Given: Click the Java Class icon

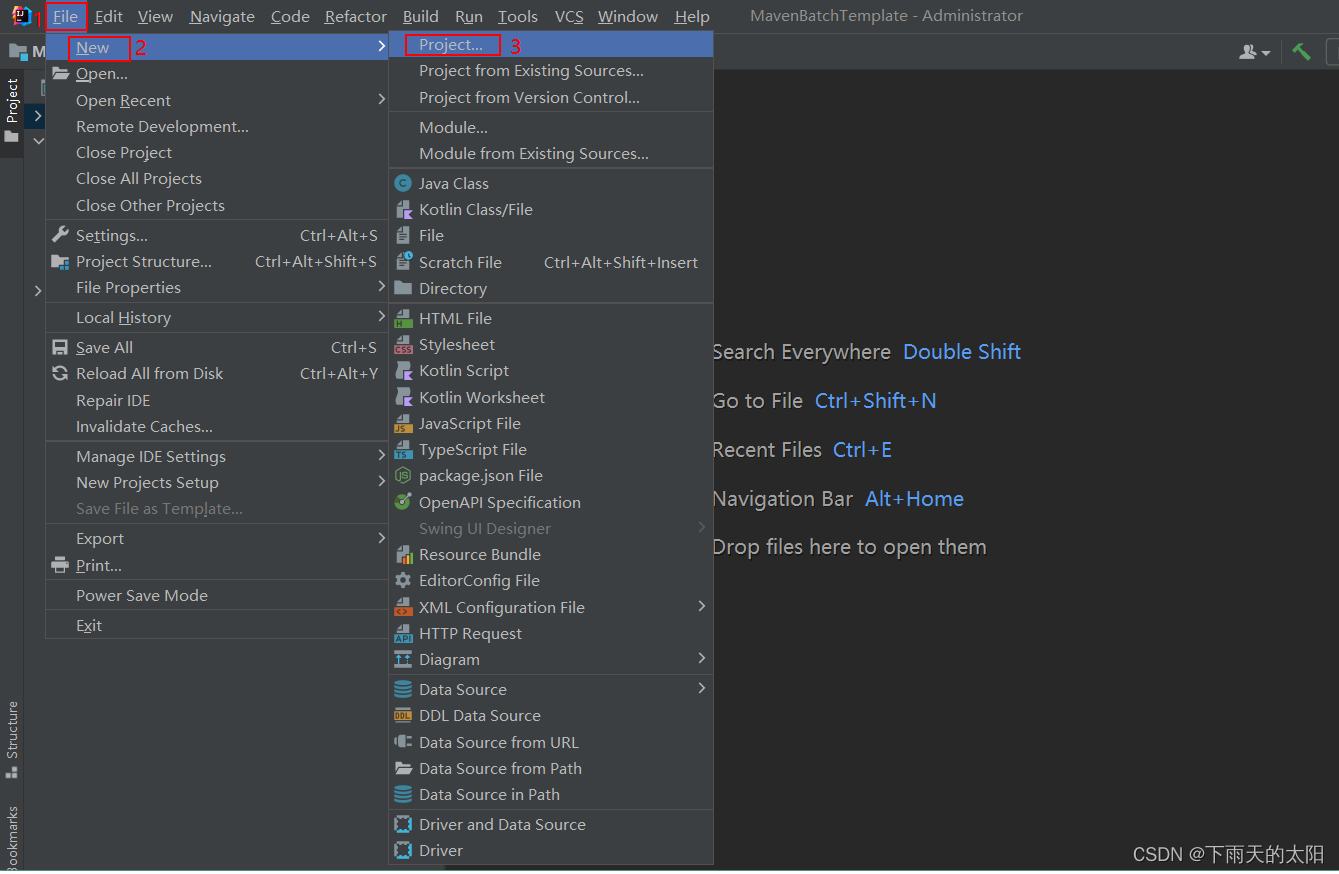Looking at the screenshot, I should 403,183.
